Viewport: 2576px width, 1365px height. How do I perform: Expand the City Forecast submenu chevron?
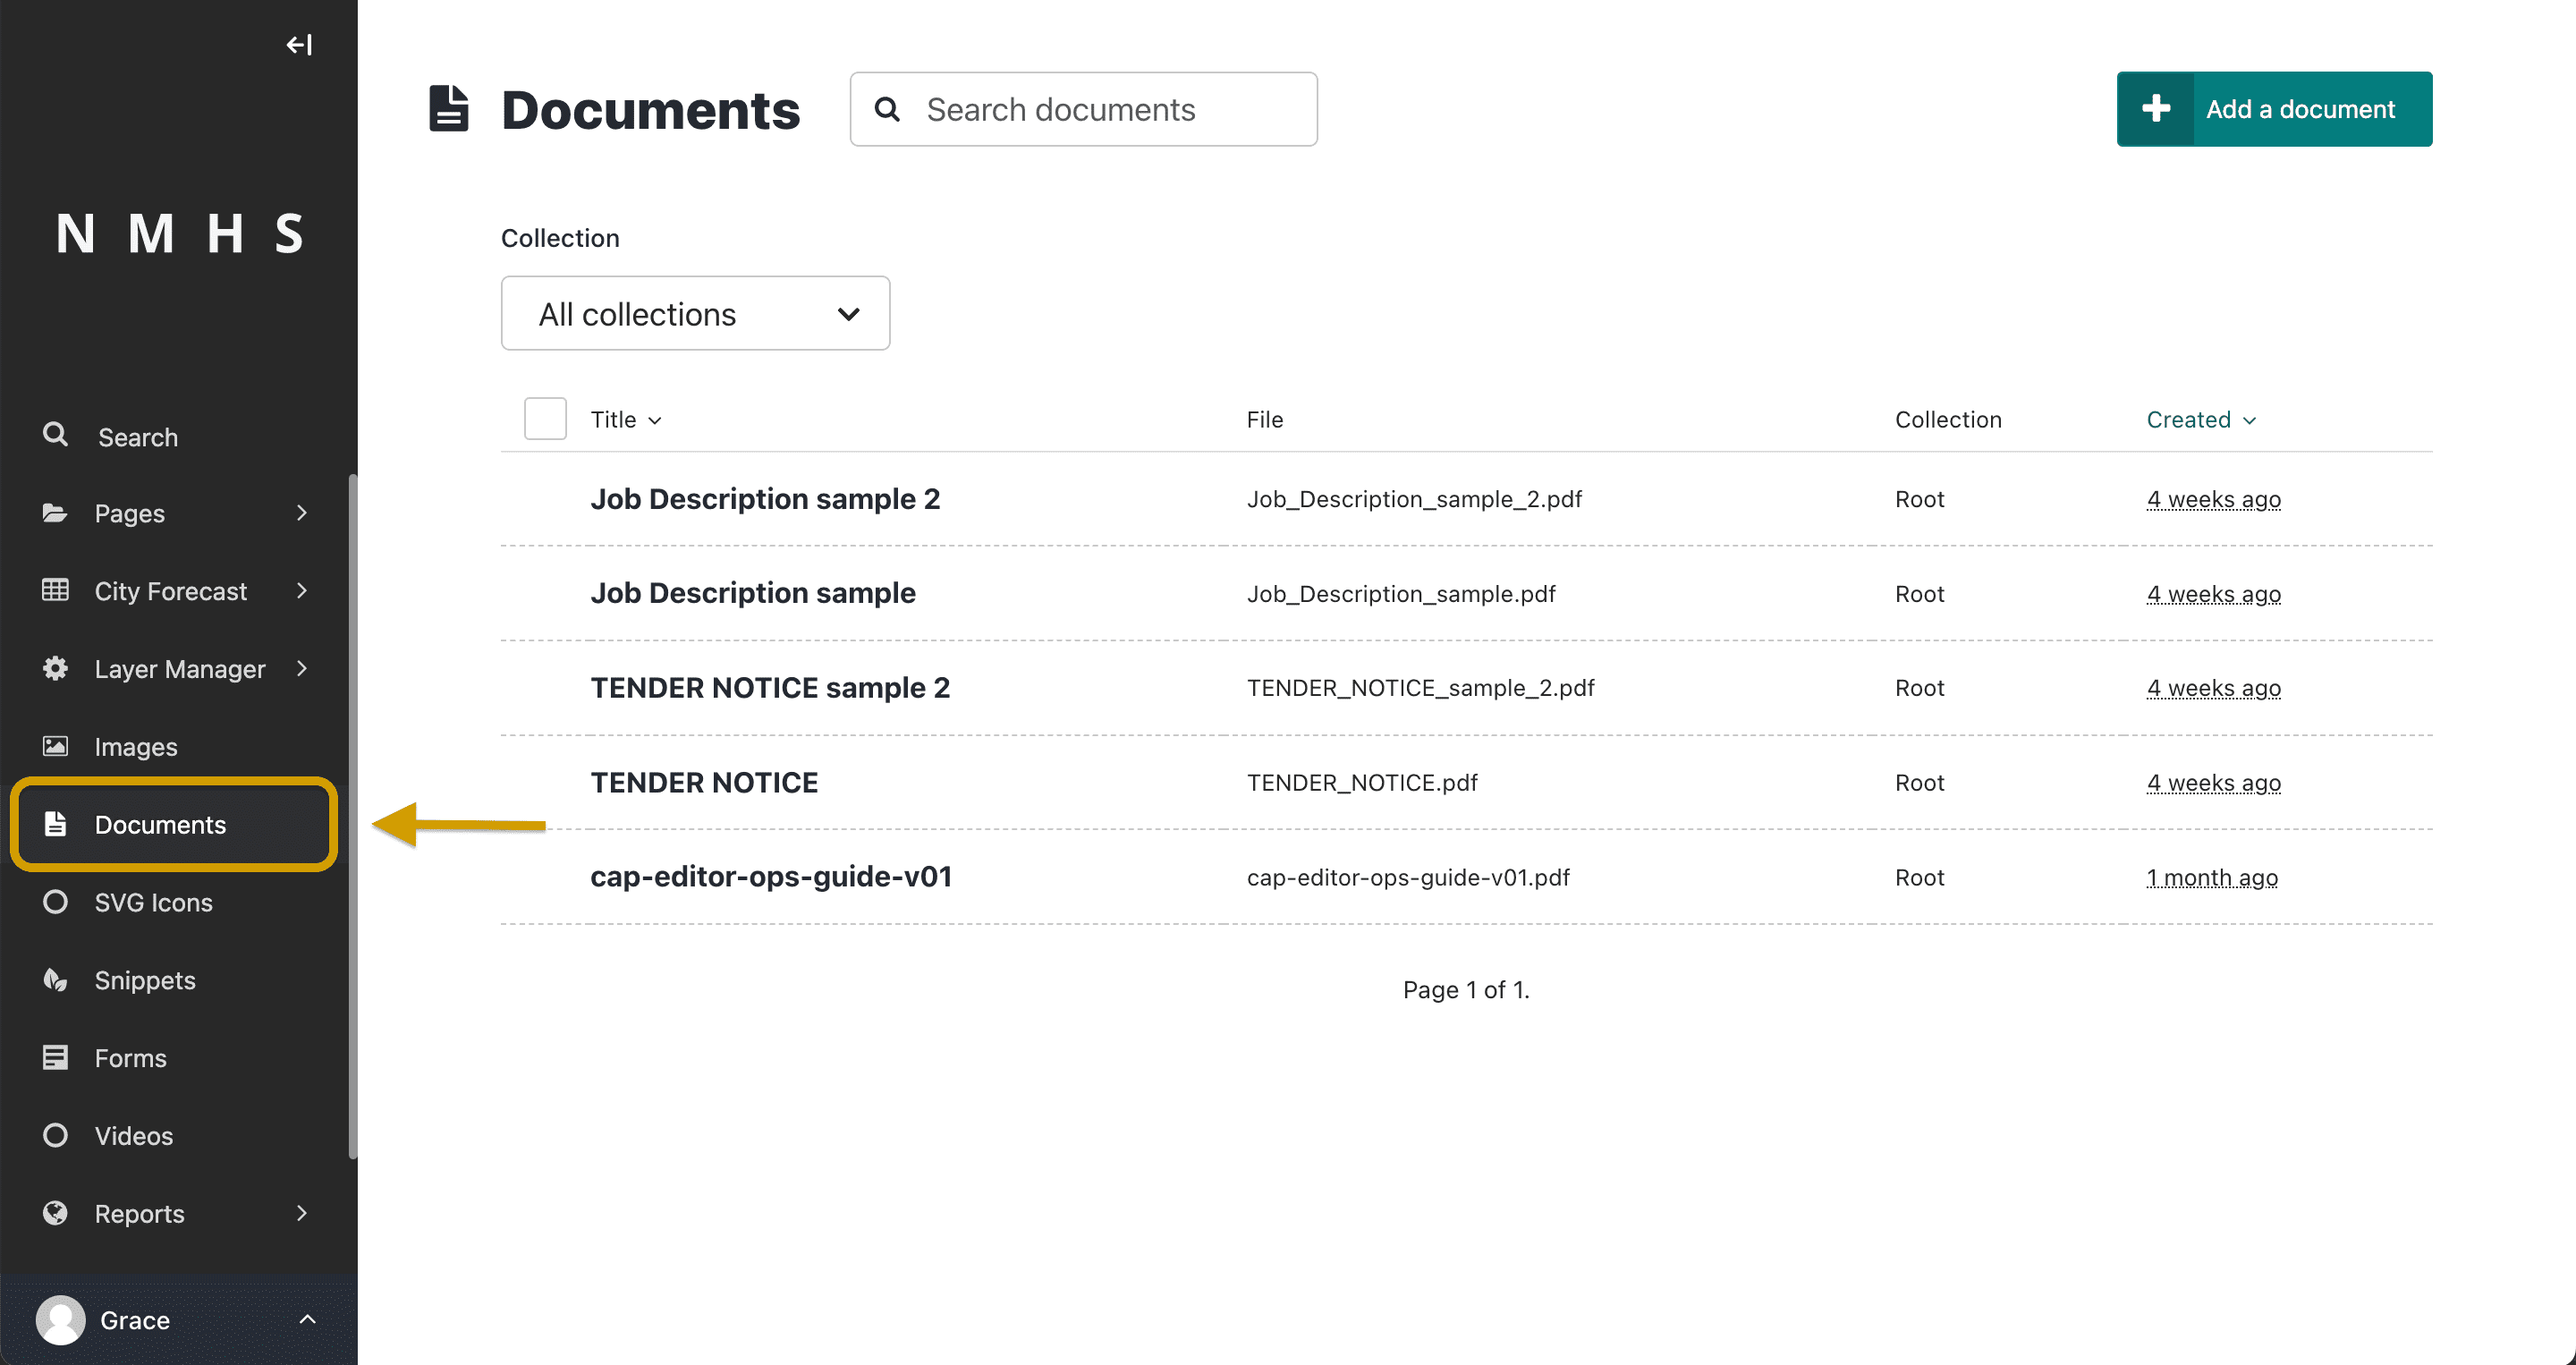point(302,590)
